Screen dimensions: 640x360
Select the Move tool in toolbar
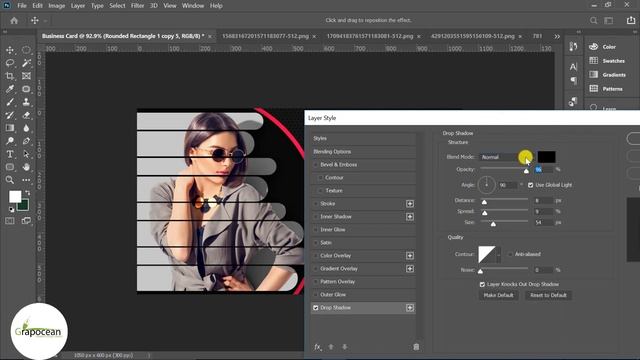10,50
